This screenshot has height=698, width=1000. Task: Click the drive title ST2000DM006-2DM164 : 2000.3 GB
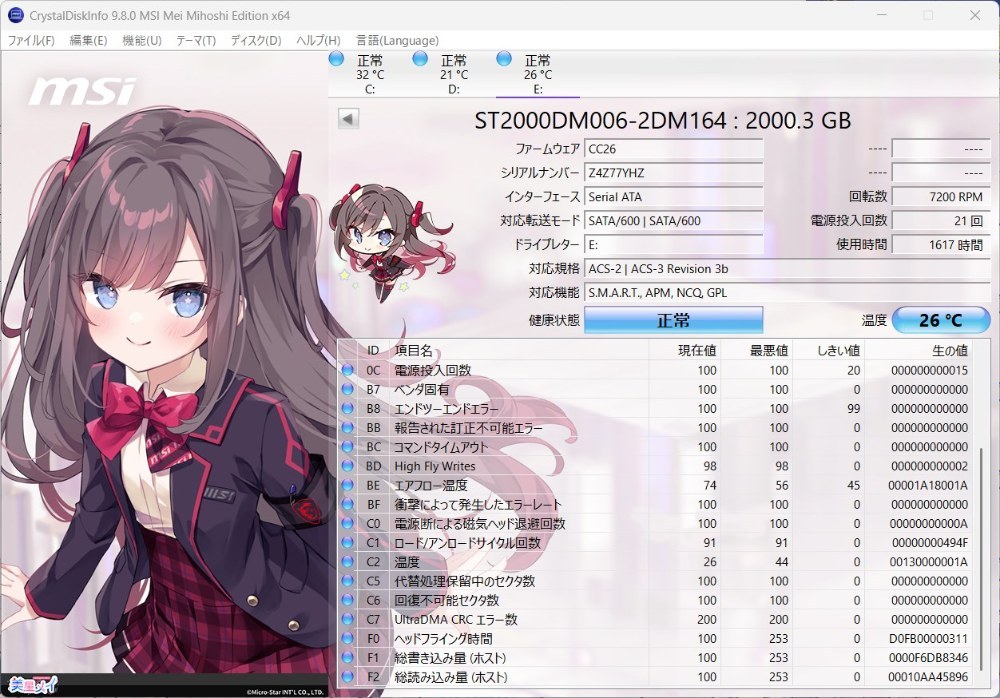tap(663, 120)
